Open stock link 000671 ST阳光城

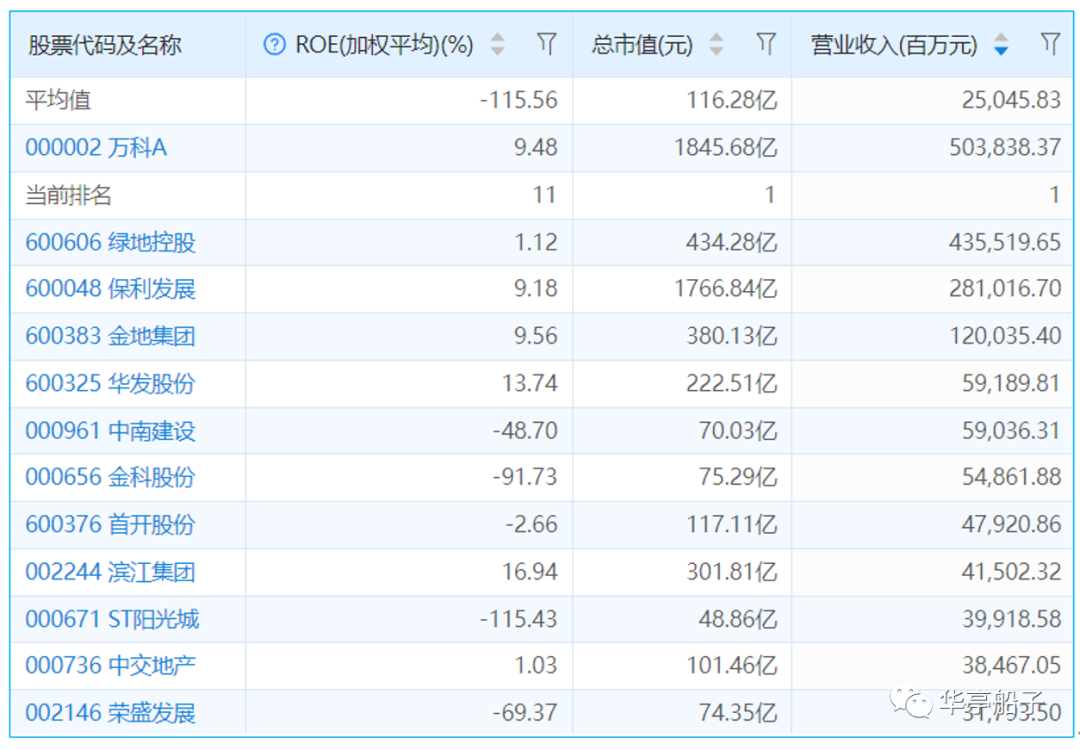pyautogui.click(x=112, y=618)
